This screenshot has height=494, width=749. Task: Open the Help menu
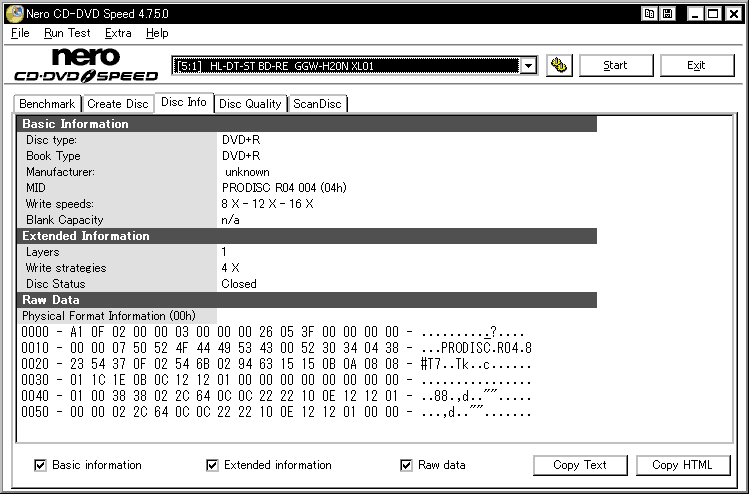click(x=157, y=33)
